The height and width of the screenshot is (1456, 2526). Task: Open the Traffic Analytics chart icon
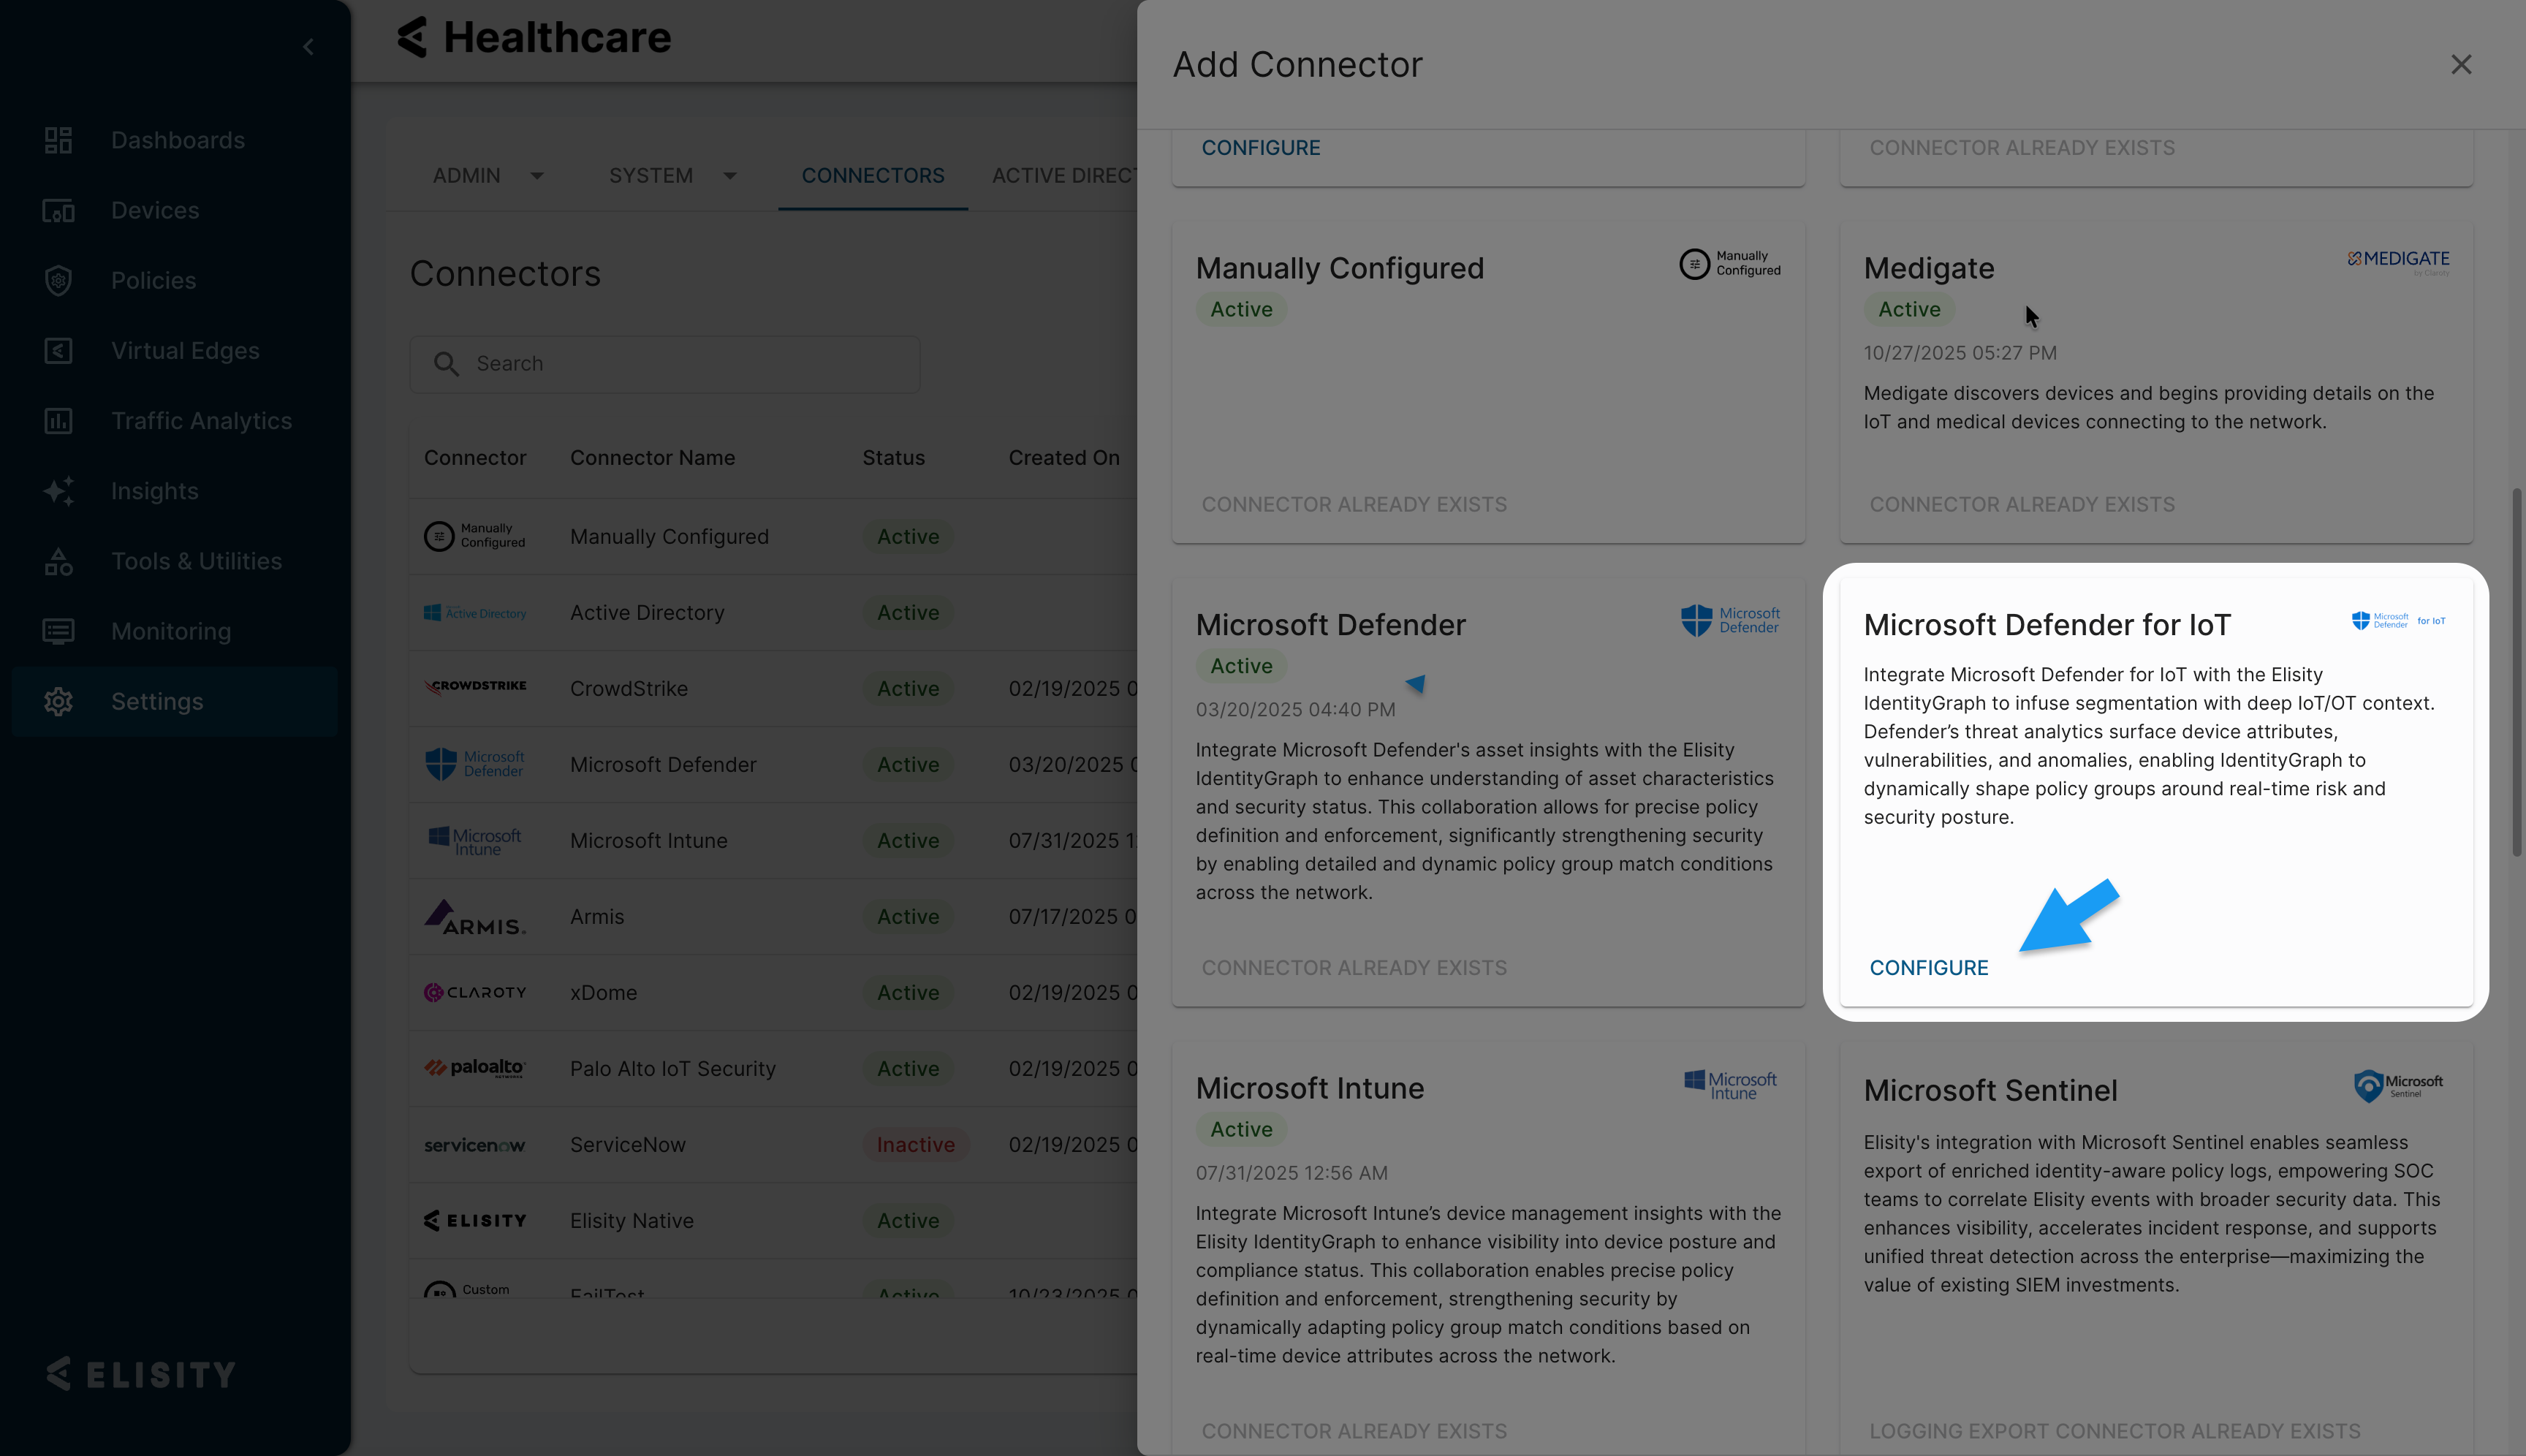pyautogui.click(x=58, y=421)
